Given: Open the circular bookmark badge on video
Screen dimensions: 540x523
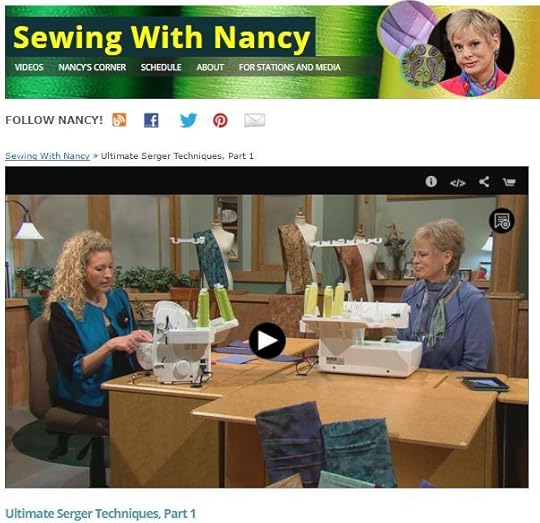Looking at the screenshot, I should (502, 220).
